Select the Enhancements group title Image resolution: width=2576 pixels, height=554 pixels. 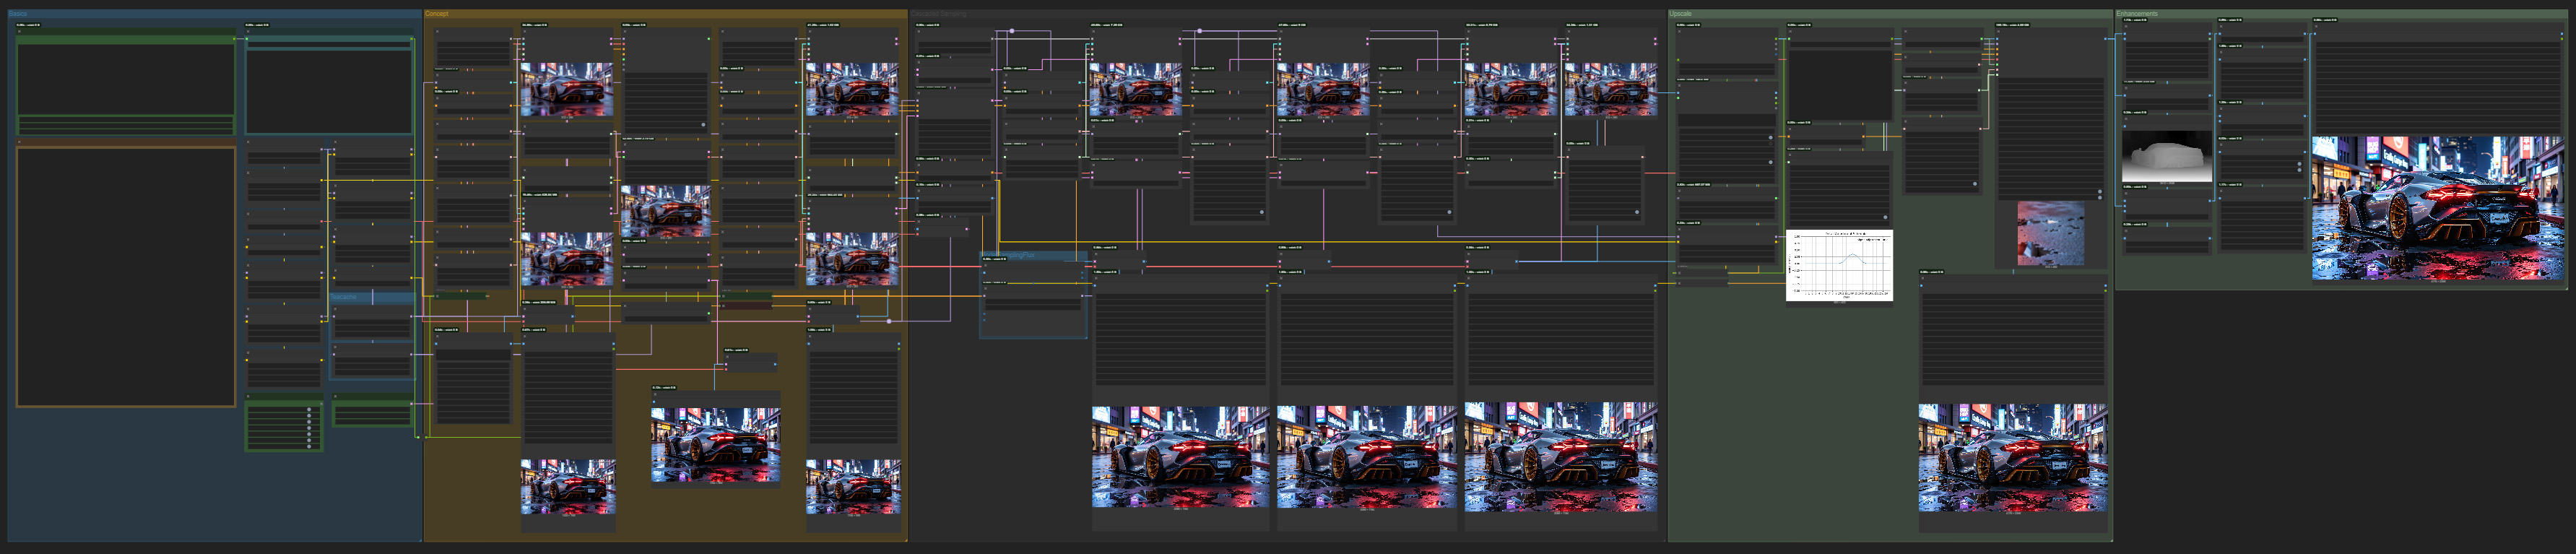(x=2137, y=14)
